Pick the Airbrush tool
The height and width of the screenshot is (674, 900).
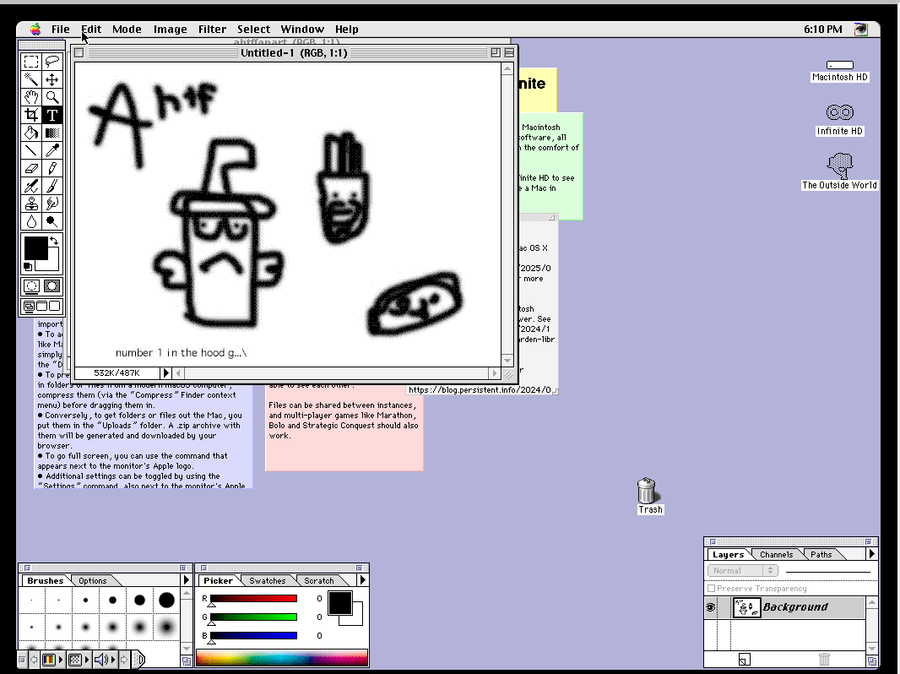pos(31,186)
